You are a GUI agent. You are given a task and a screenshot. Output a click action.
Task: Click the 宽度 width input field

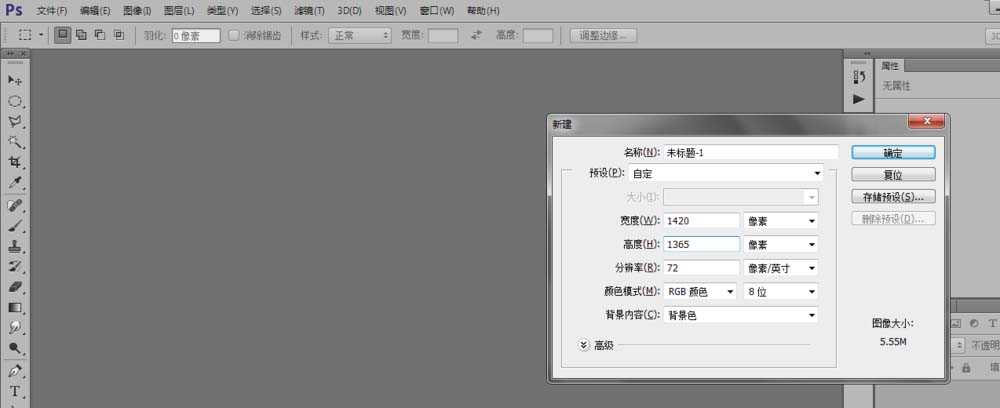point(700,220)
